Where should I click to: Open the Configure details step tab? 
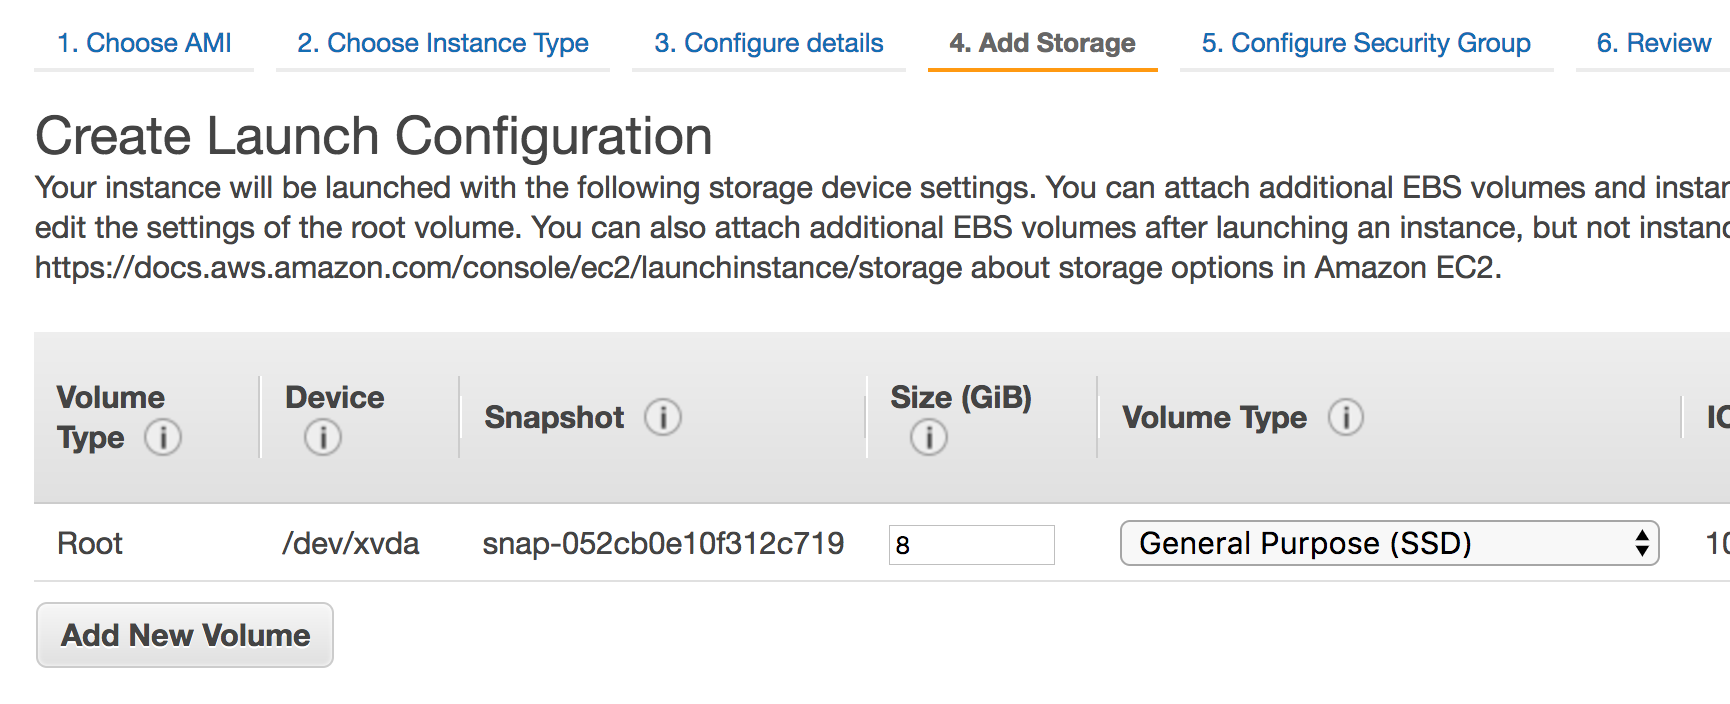point(768,43)
